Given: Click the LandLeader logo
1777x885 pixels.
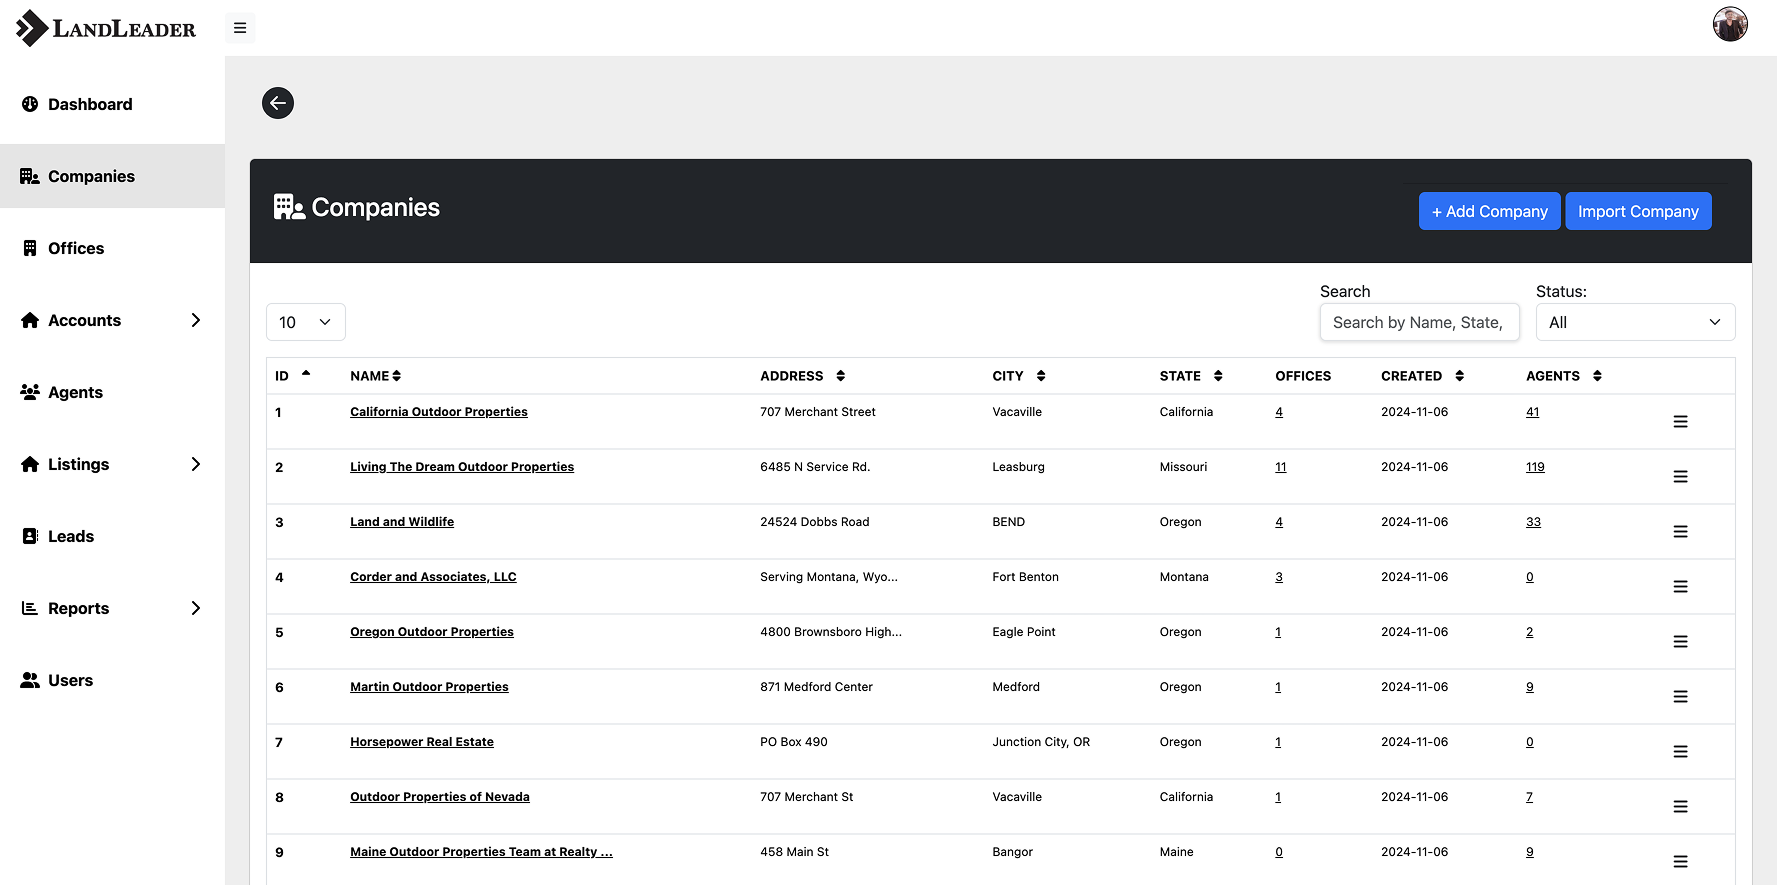Looking at the screenshot, I should pos(106,28).
